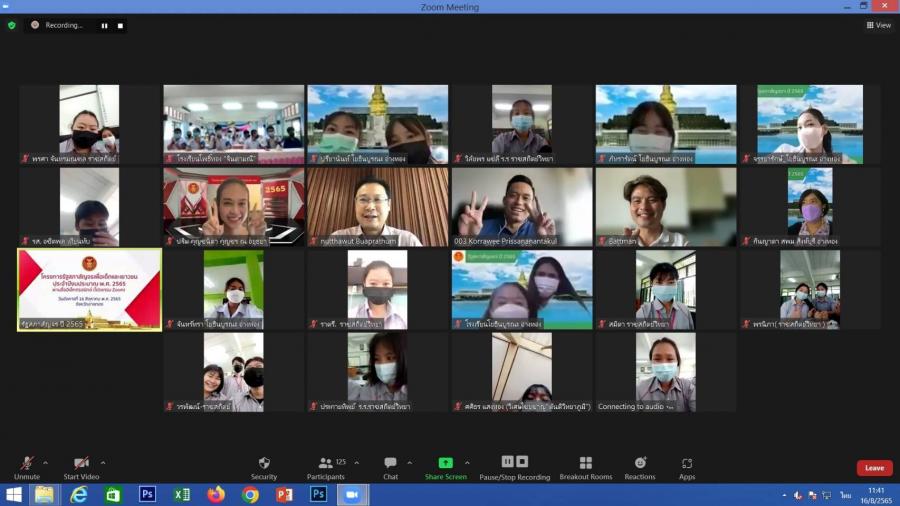Open the View layout menu
Viewport: 900px width, 506px height.
[878, 25]
